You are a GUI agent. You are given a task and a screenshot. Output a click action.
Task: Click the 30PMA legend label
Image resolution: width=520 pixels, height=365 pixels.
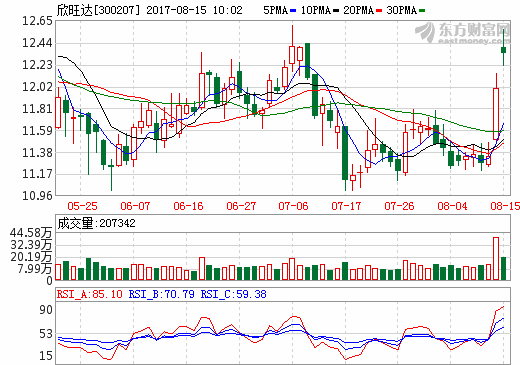click(402, 10)
